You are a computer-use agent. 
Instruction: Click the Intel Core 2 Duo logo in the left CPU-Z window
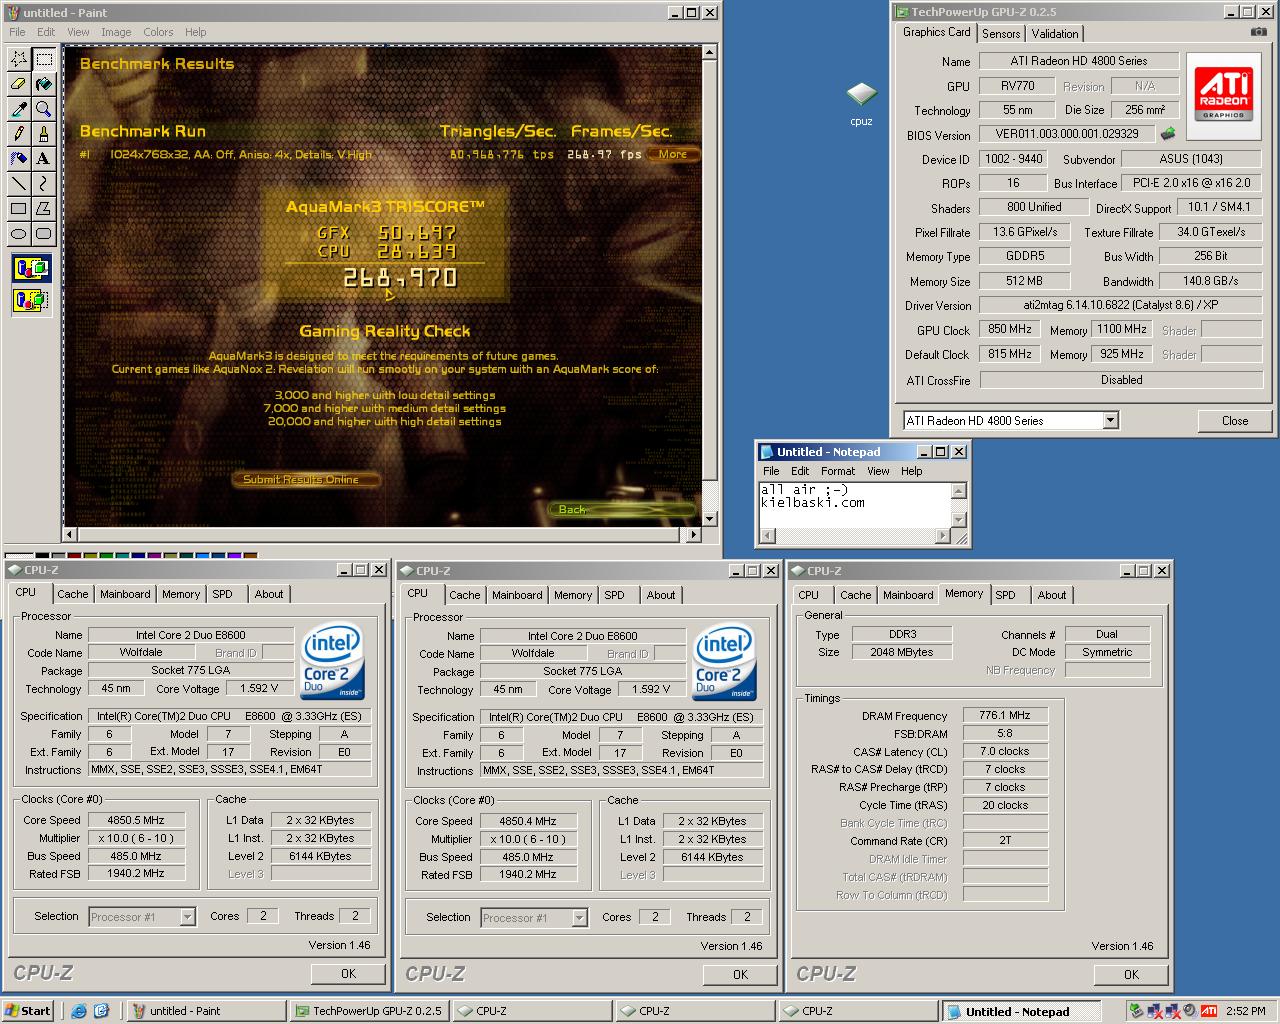(334, 663)
